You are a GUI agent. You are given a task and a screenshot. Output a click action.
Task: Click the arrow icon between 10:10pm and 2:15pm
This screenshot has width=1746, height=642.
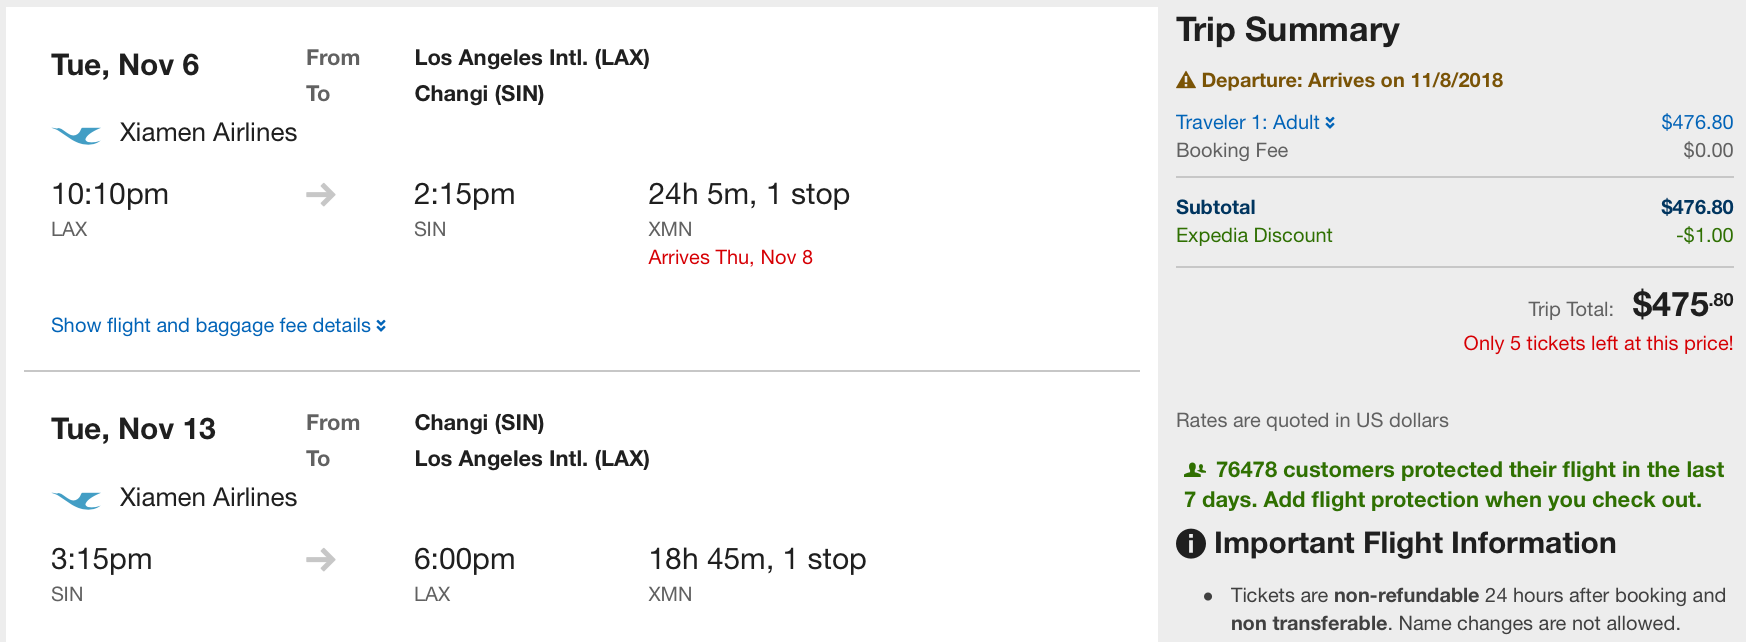(320, 194)
